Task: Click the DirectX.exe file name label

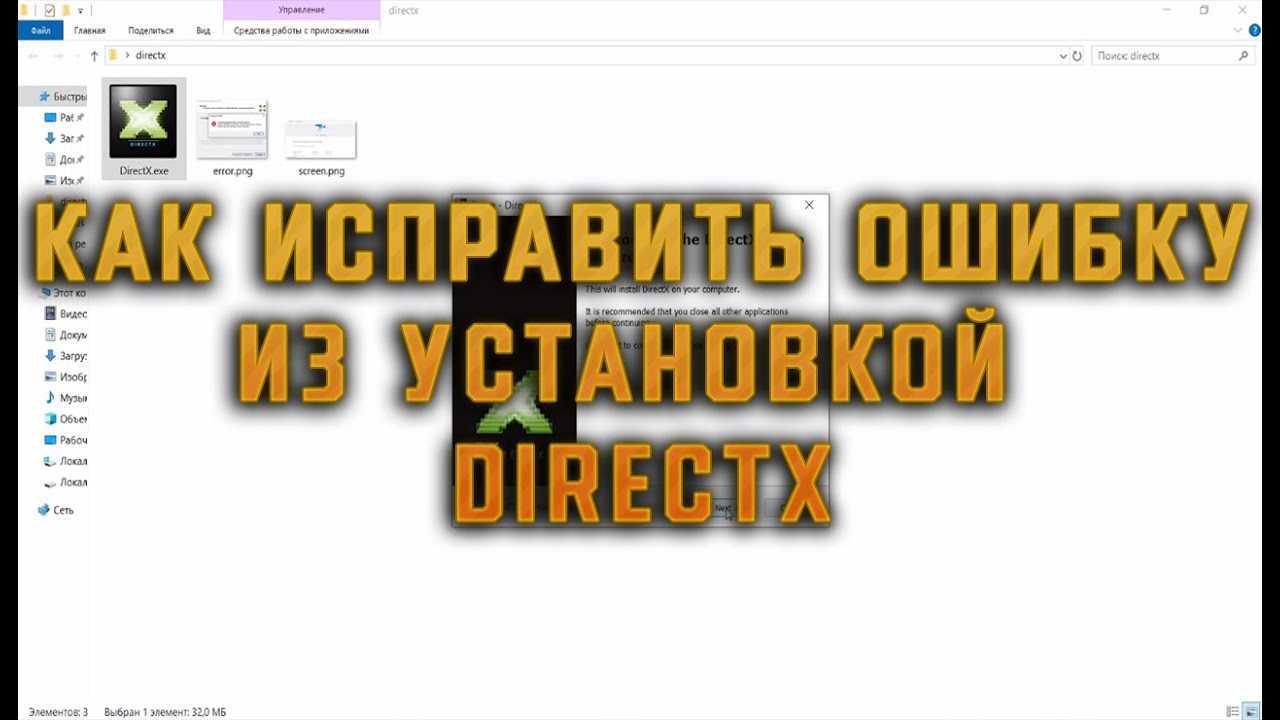Action: point(144,171)
